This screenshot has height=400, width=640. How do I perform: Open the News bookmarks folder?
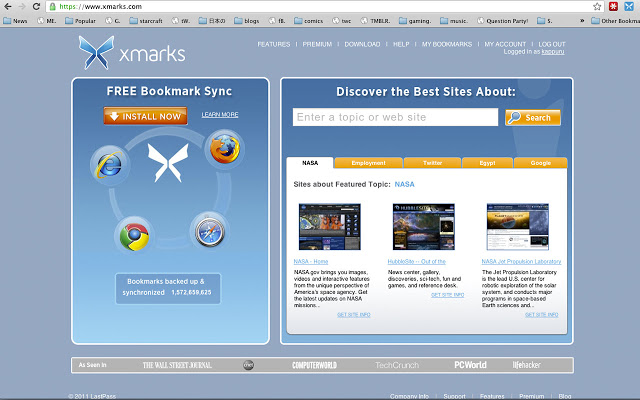click(x=15, y=21)
